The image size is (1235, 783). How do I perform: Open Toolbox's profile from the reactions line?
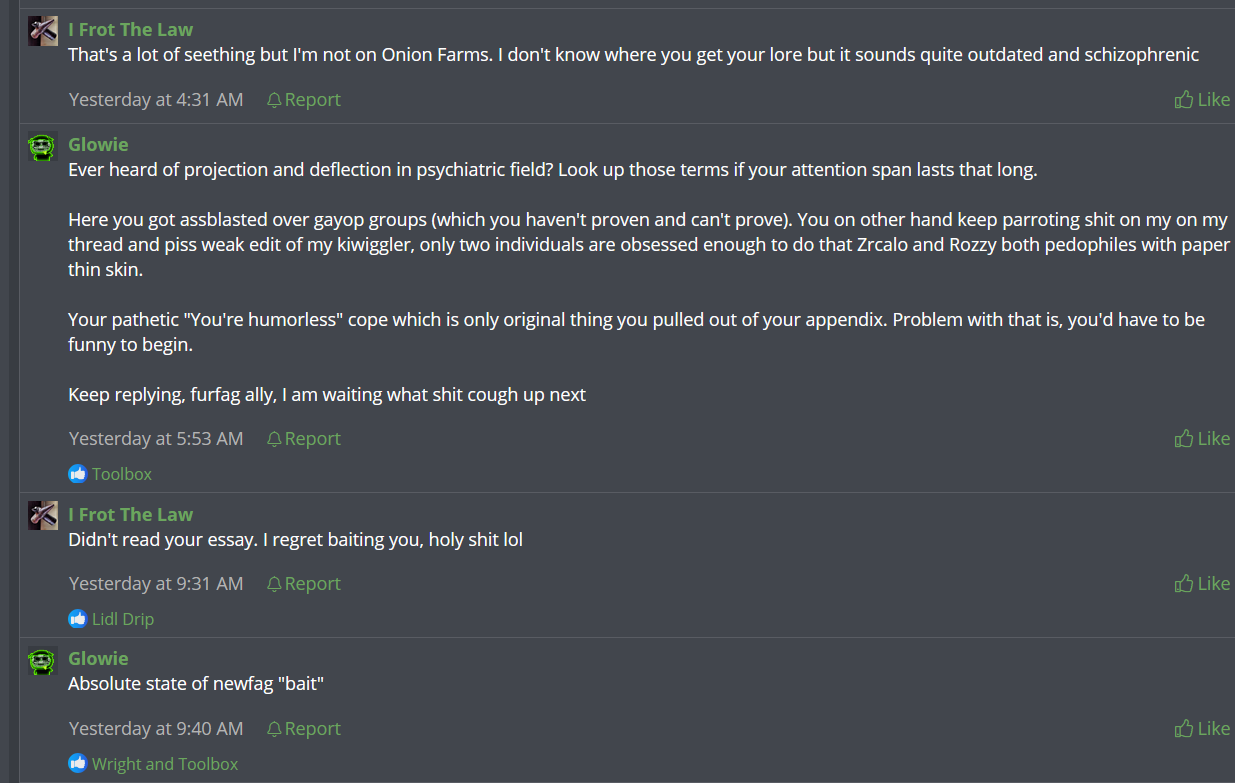tap(122, 474)
